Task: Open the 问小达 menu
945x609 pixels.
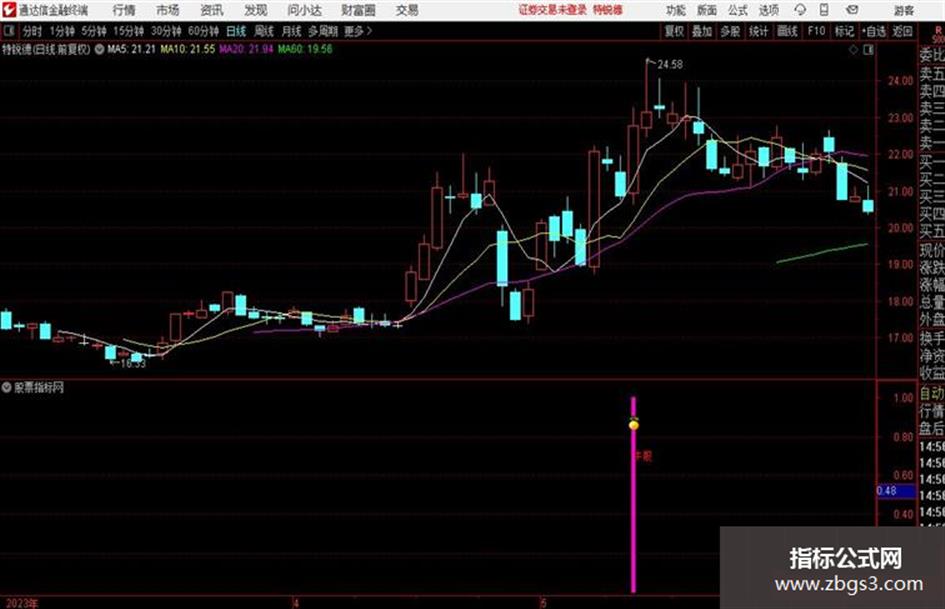Action: (304, 10)
